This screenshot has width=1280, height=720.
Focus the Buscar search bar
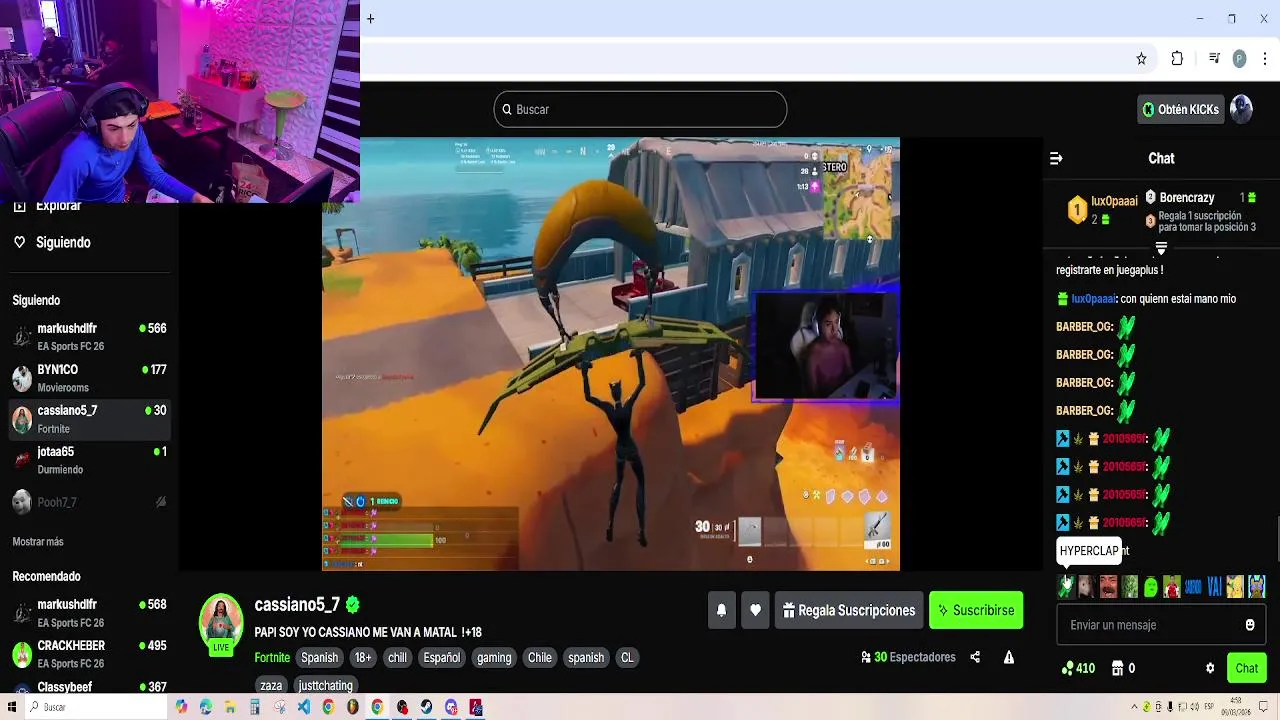(x=640, y=109)
